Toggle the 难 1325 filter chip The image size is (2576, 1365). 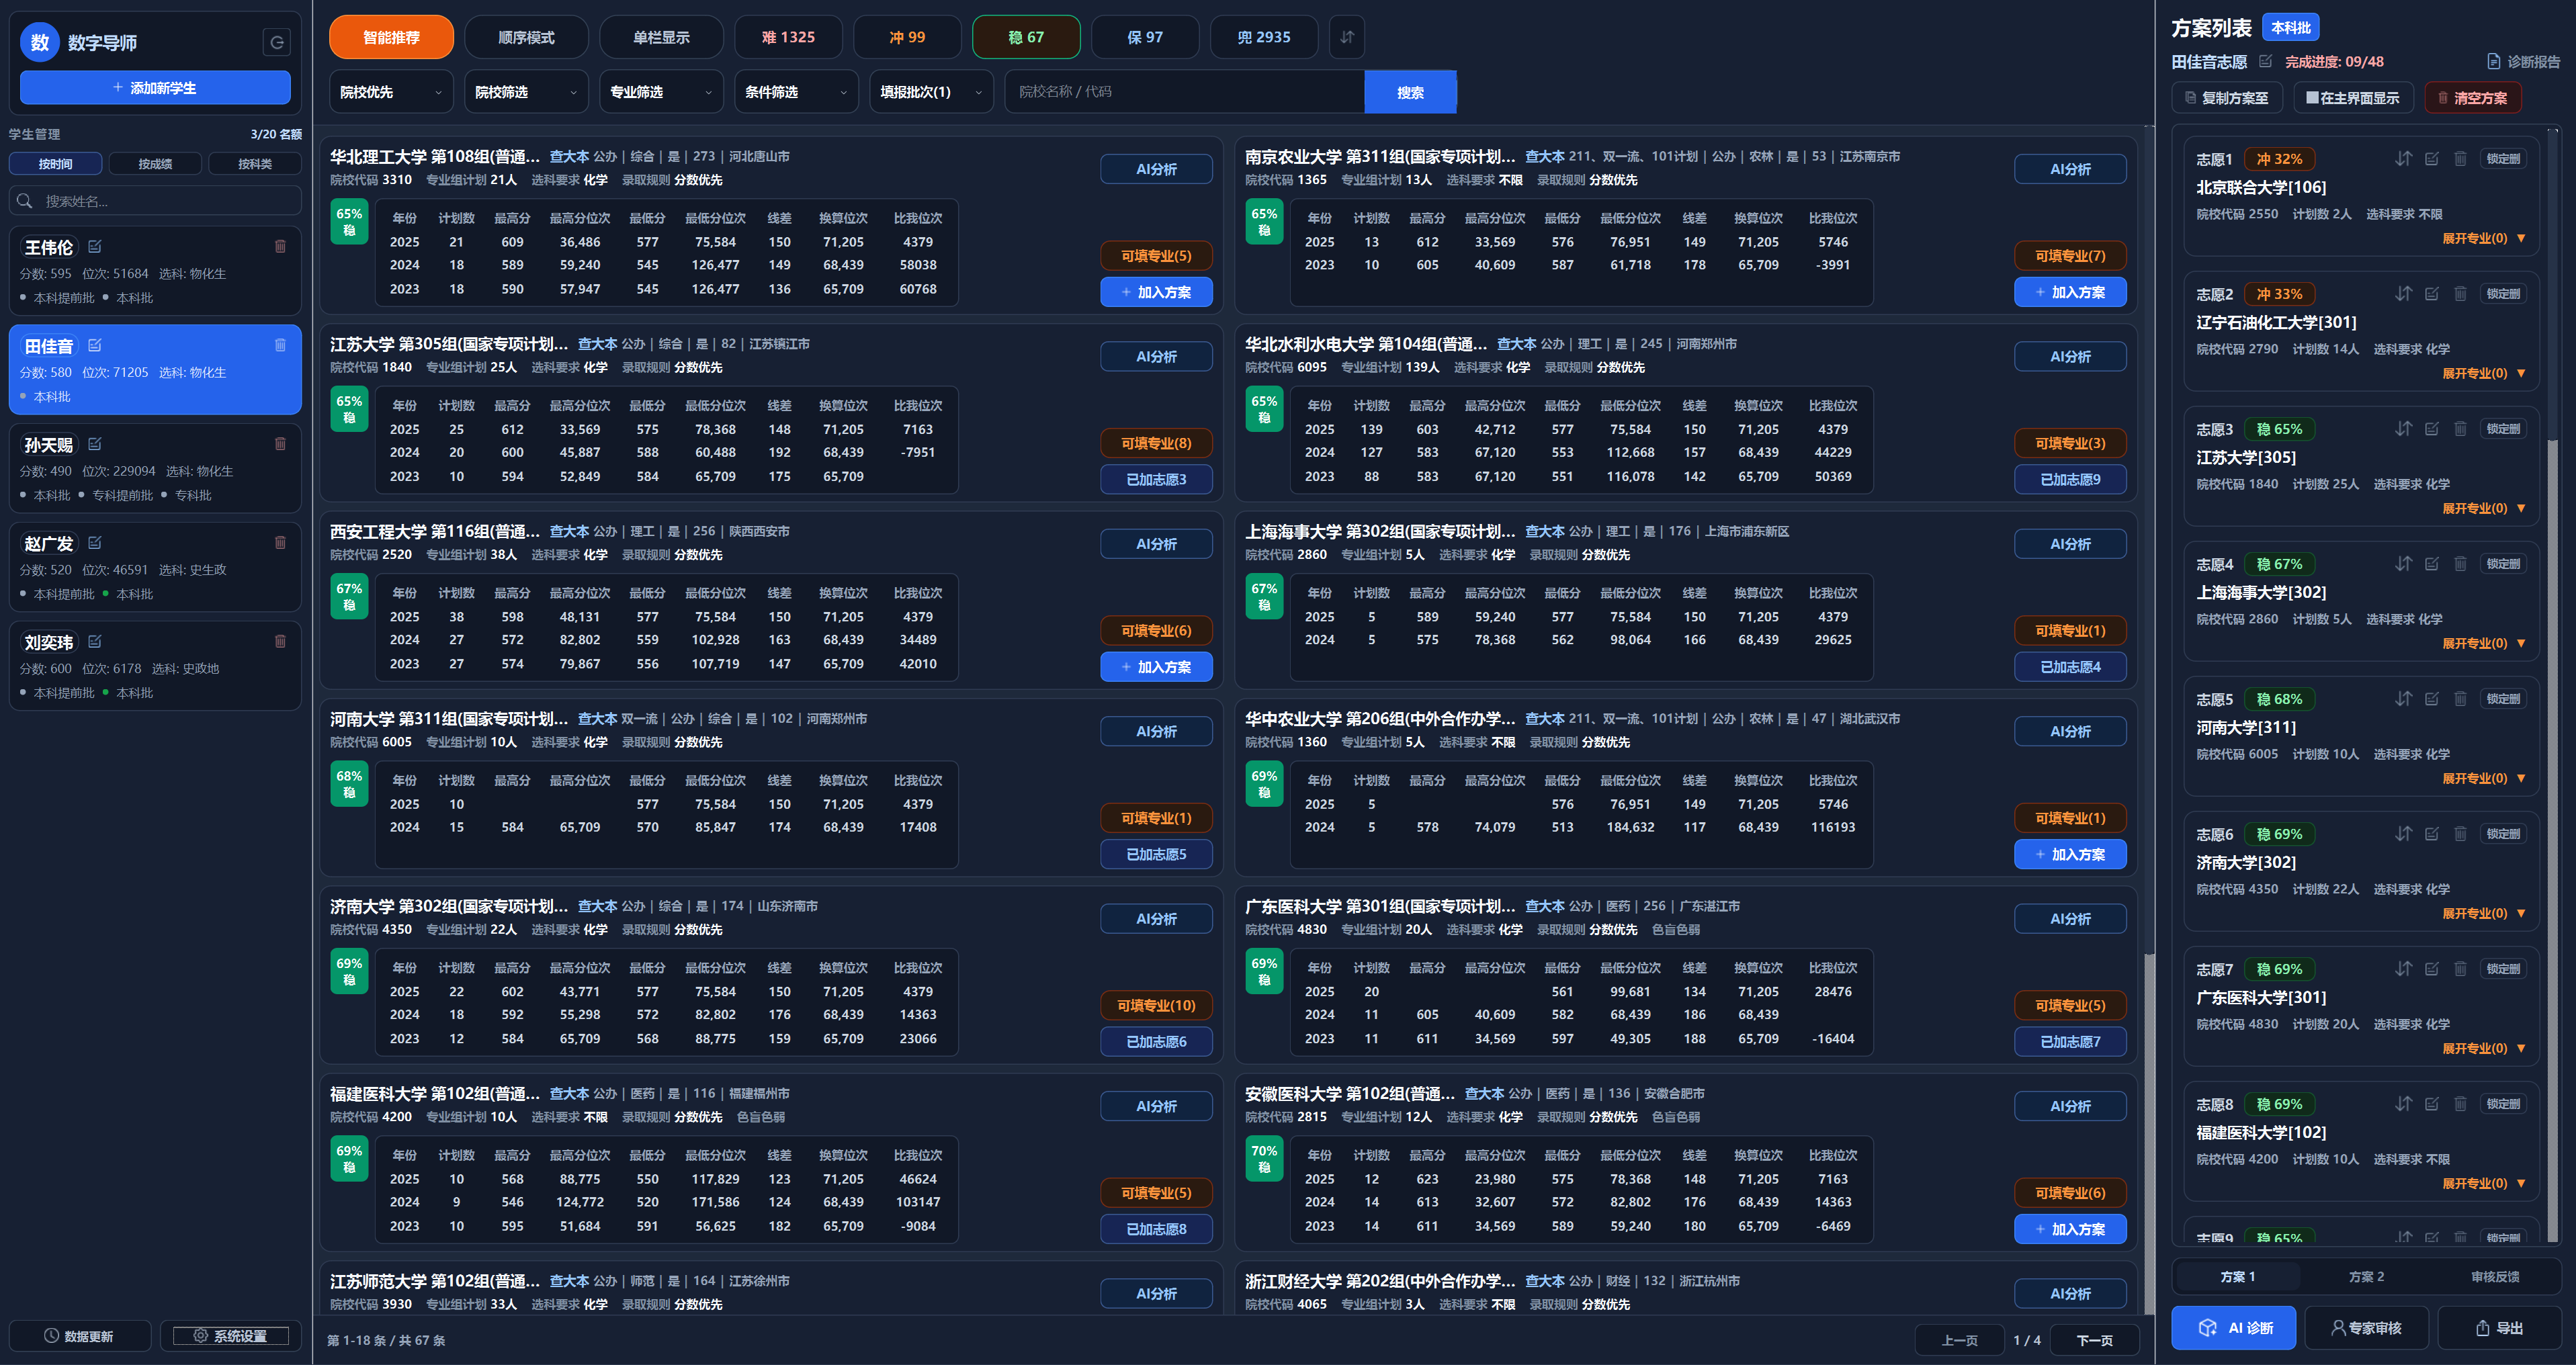coord(788,37)
